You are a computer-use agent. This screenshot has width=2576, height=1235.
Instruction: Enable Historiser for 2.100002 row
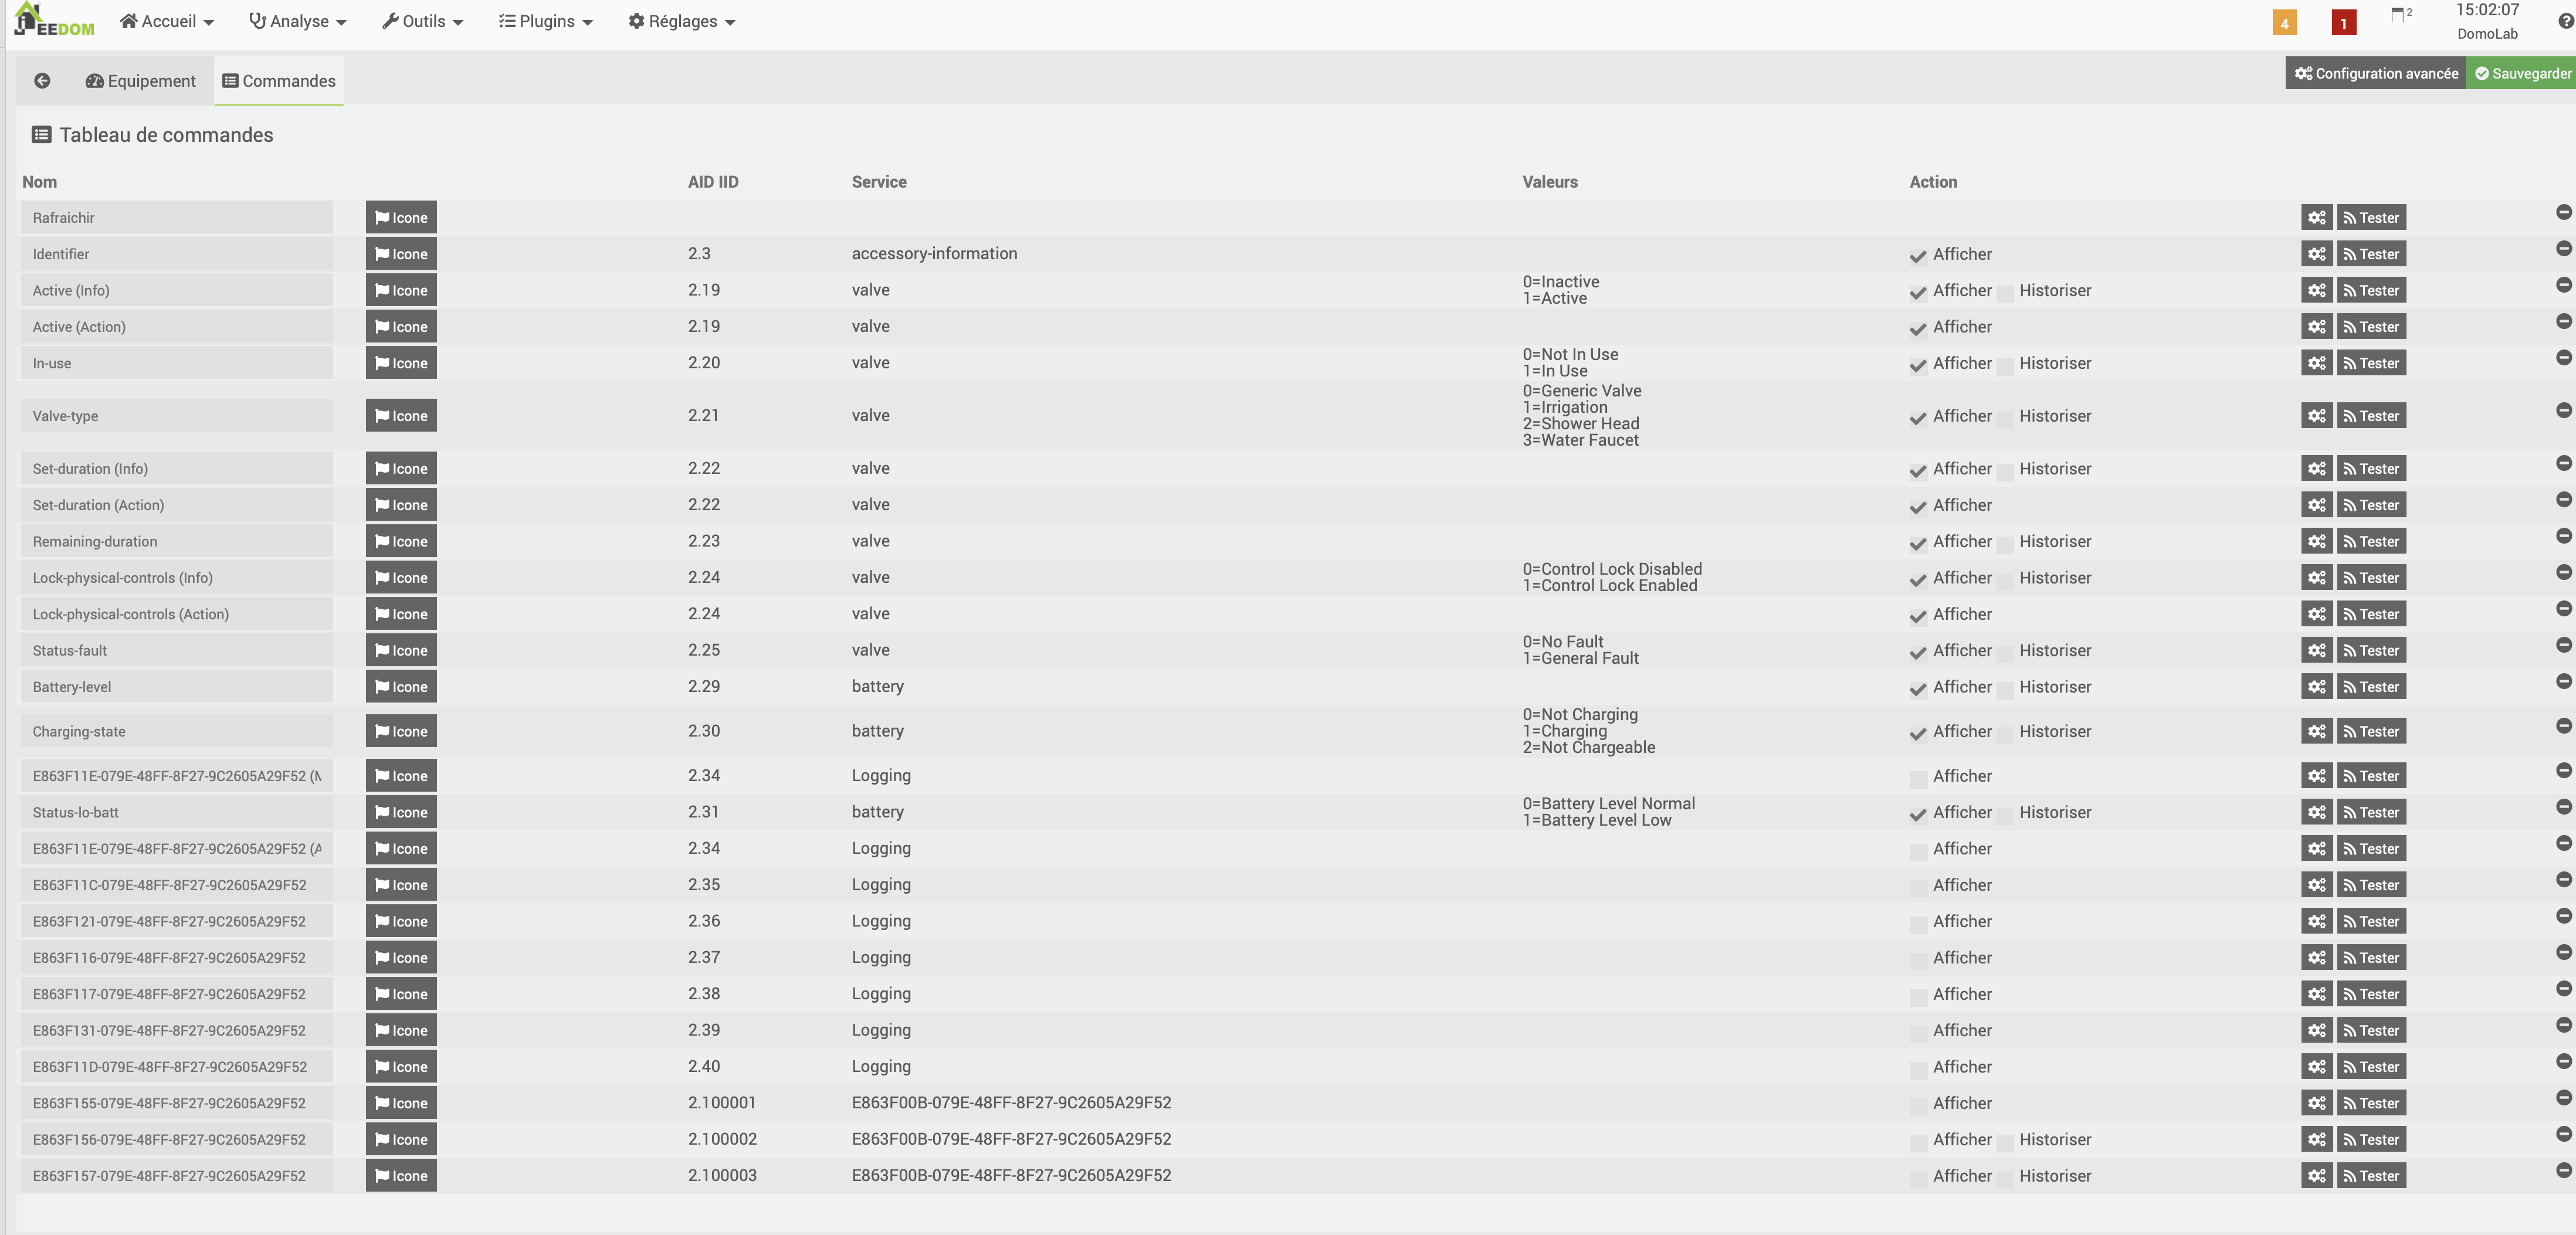point(2004,1142)
